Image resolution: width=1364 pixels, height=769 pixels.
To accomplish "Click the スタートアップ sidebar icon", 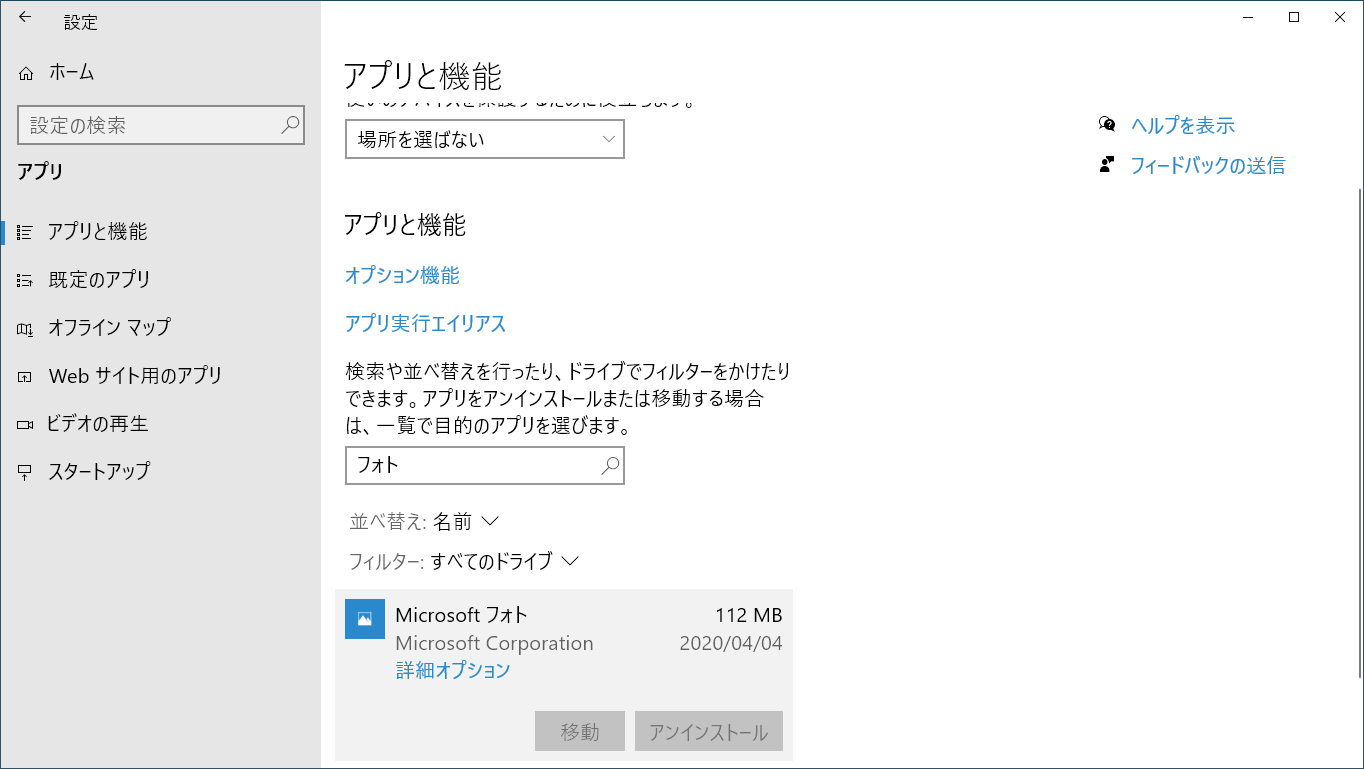I will tap(25, 472).
